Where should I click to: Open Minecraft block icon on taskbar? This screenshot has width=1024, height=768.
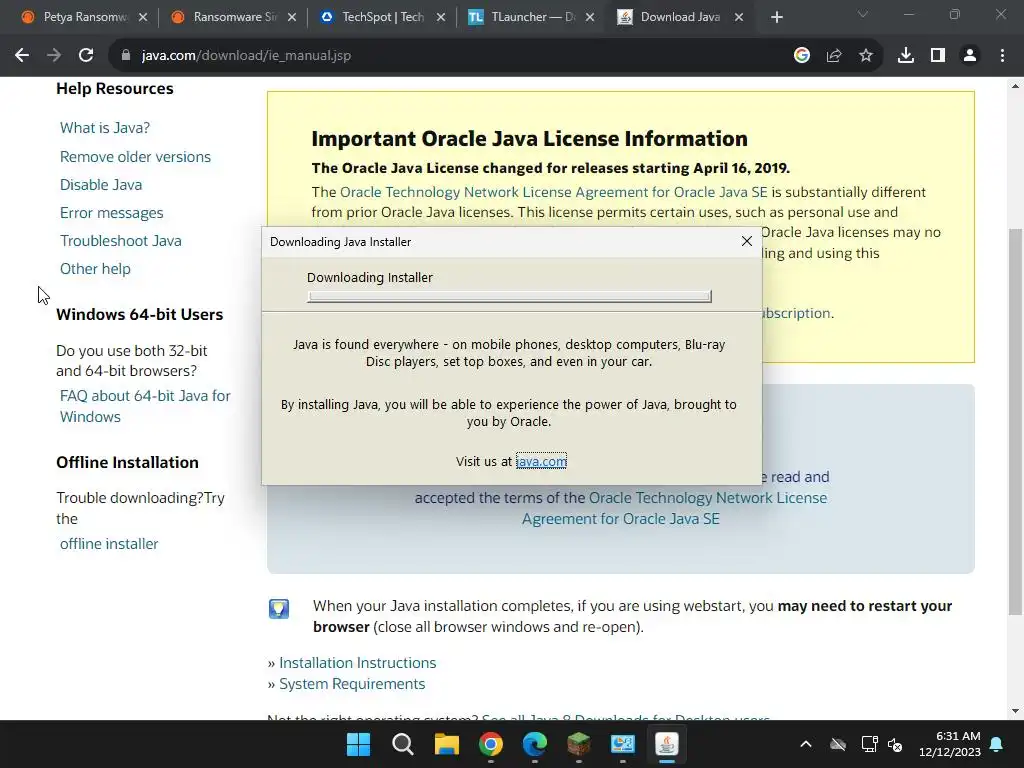[579, 744]
